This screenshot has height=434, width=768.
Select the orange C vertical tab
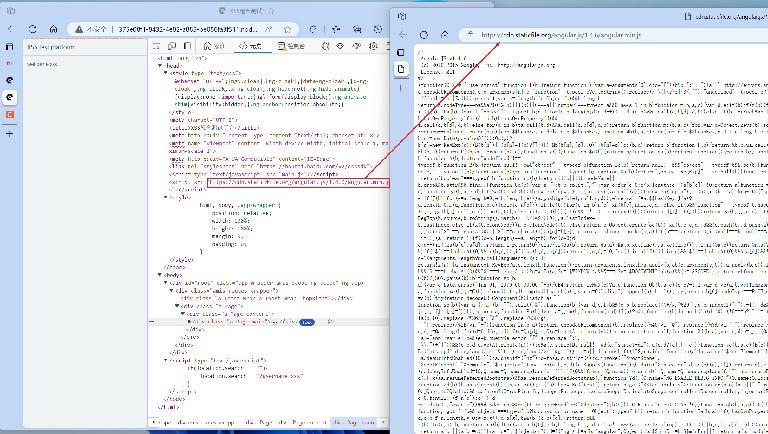pos(9,115)
